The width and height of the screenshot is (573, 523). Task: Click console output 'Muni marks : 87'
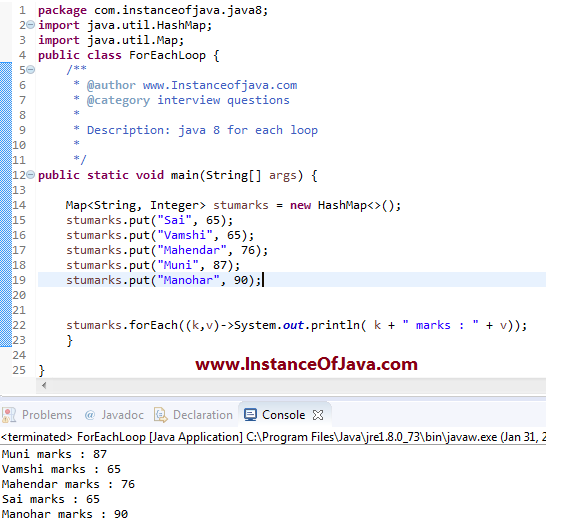click(54, 454)
